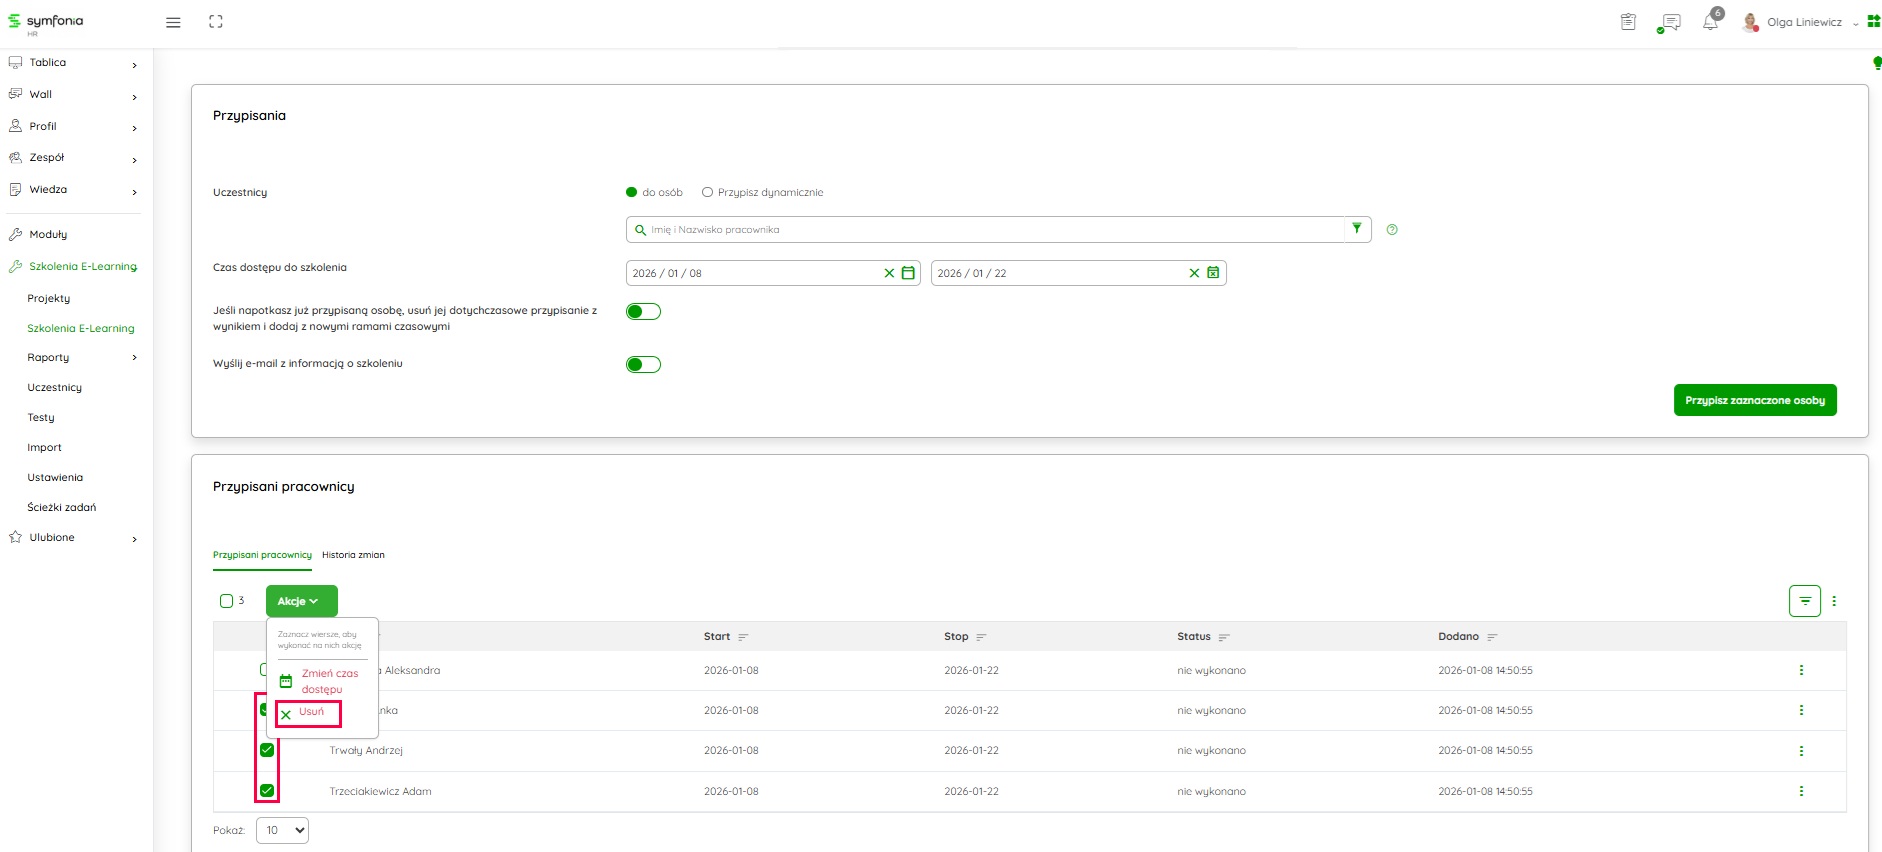
Task: Open the Akcje dropdown button
Action: (301, 601)
